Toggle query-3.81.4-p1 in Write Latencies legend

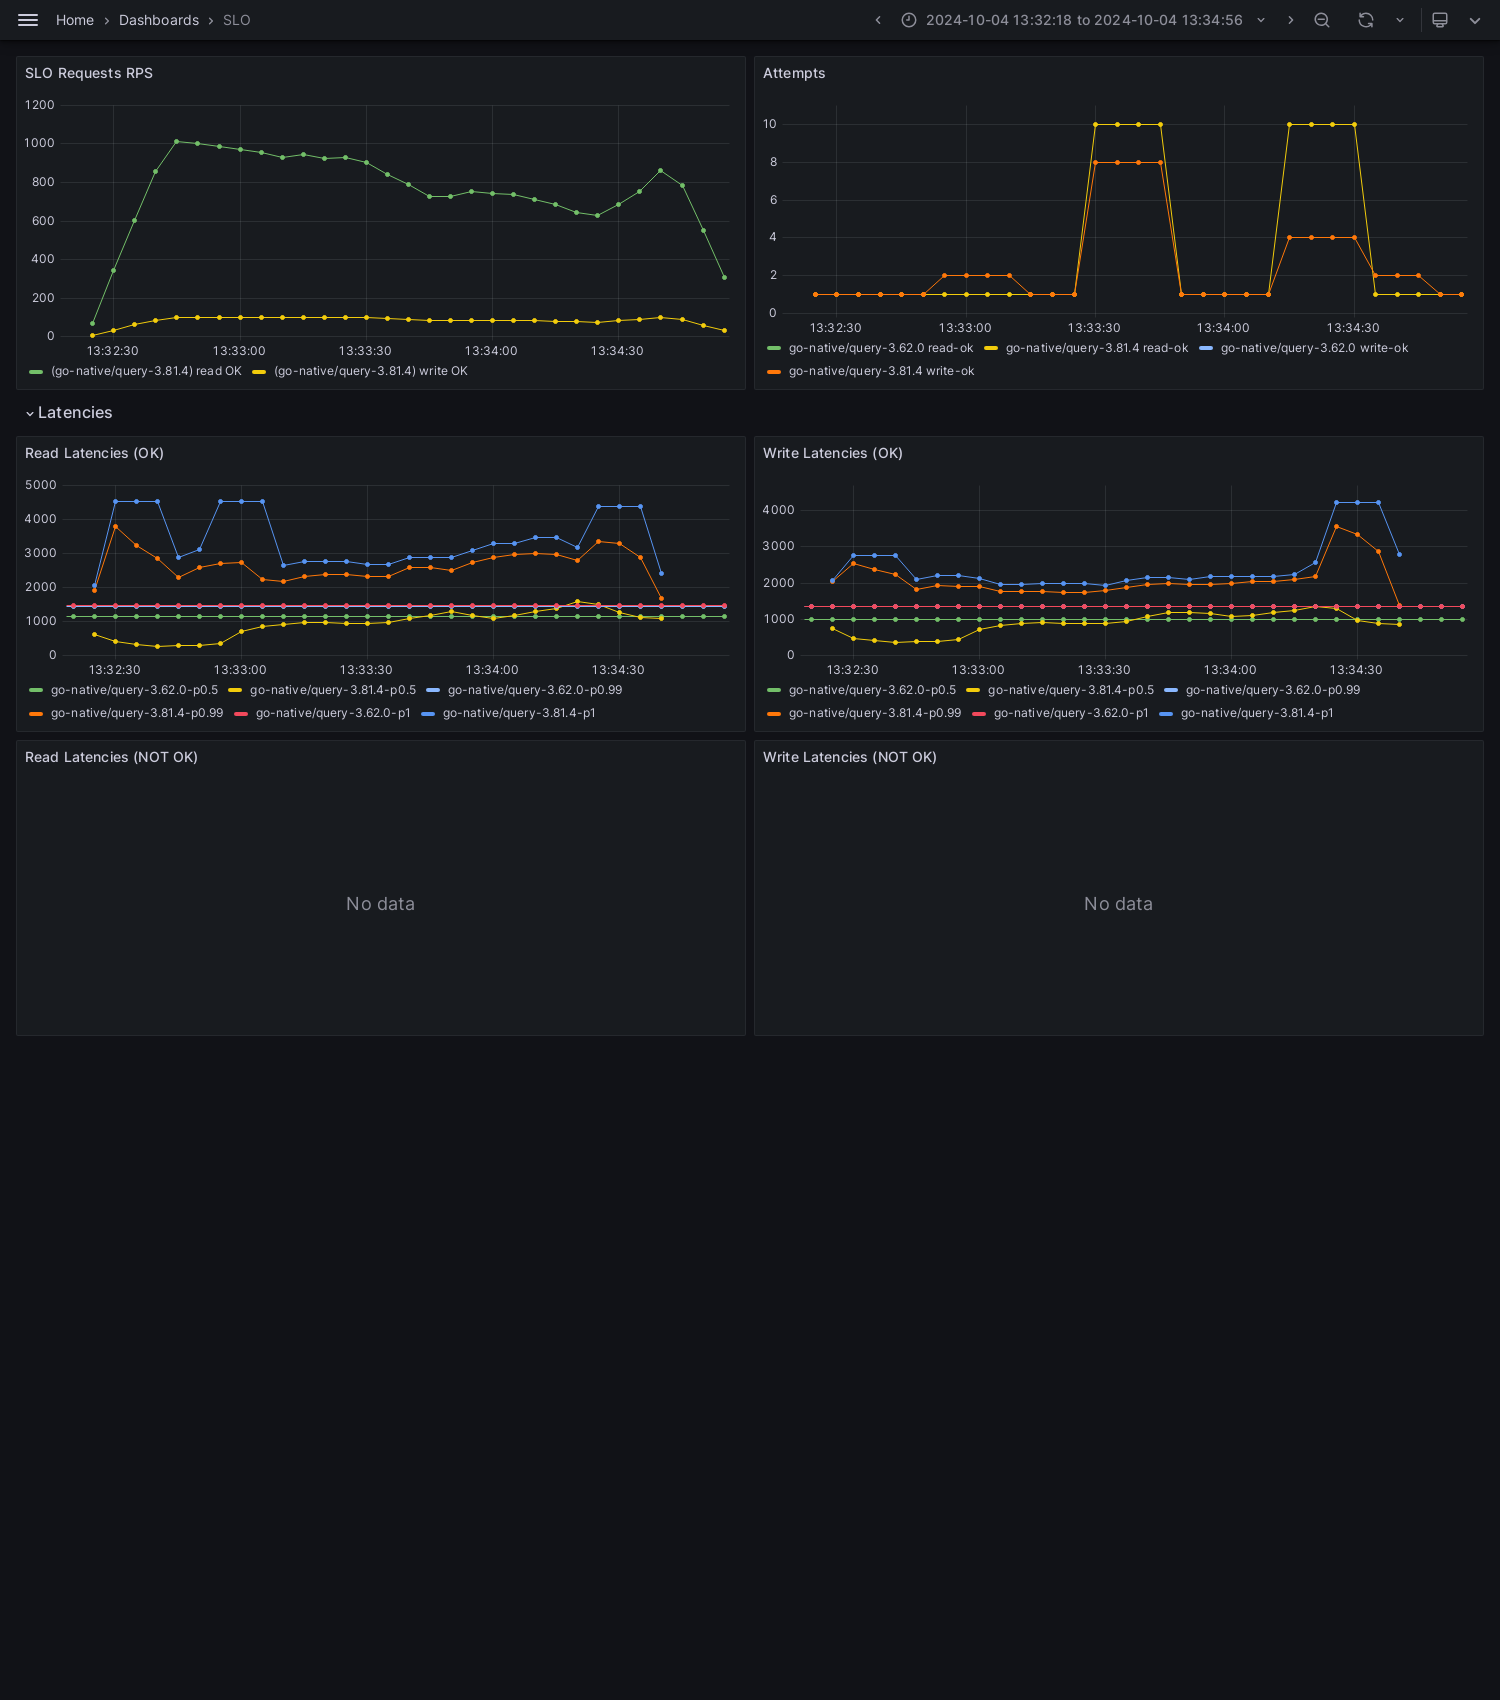pos(1257,713)
